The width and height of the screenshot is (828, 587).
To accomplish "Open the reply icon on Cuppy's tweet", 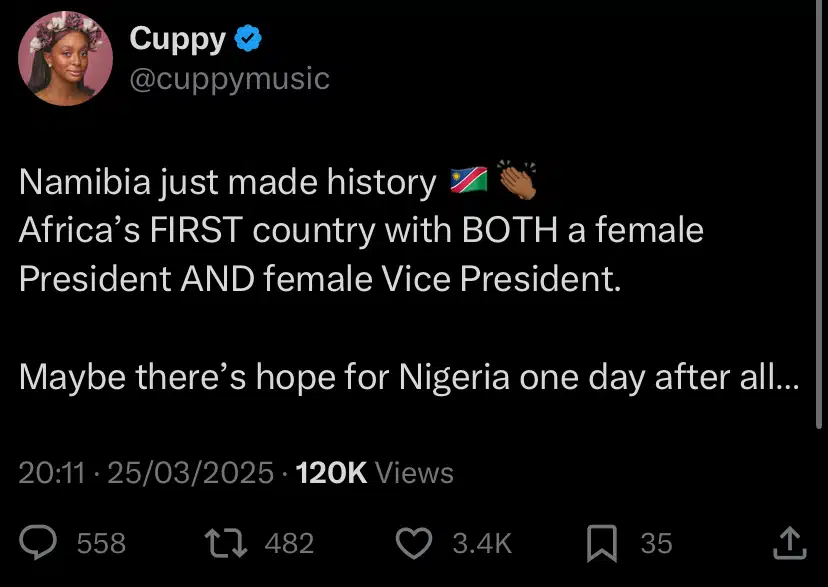I will (37, 543).
